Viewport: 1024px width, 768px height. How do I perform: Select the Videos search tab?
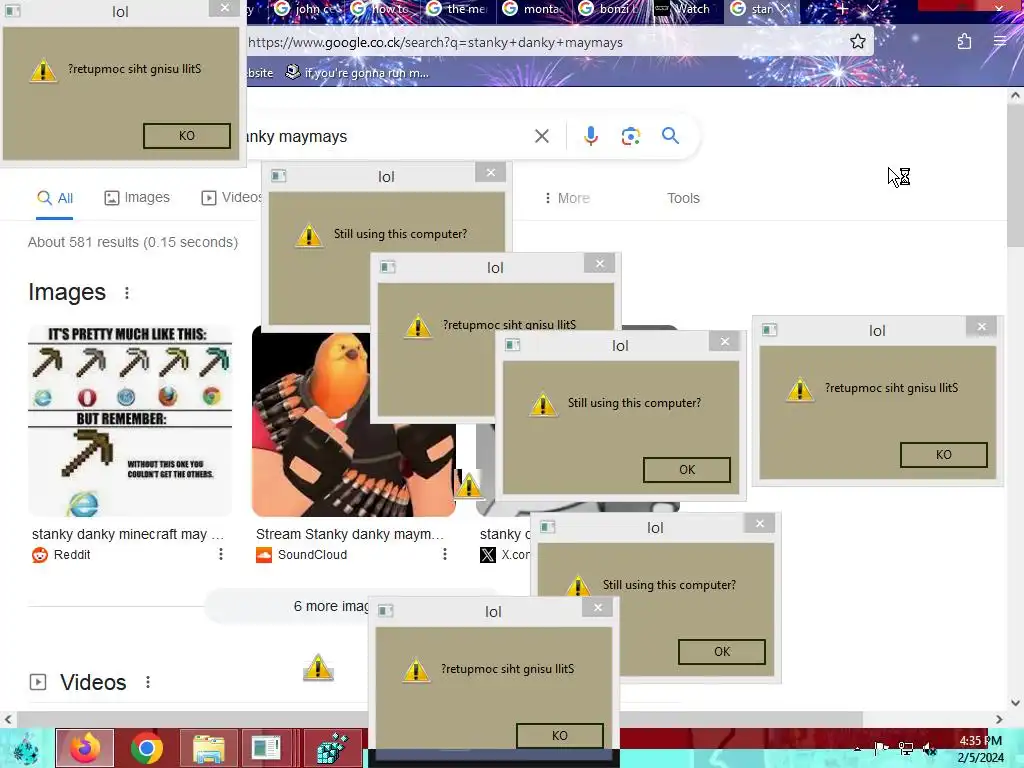pos(232,198)
